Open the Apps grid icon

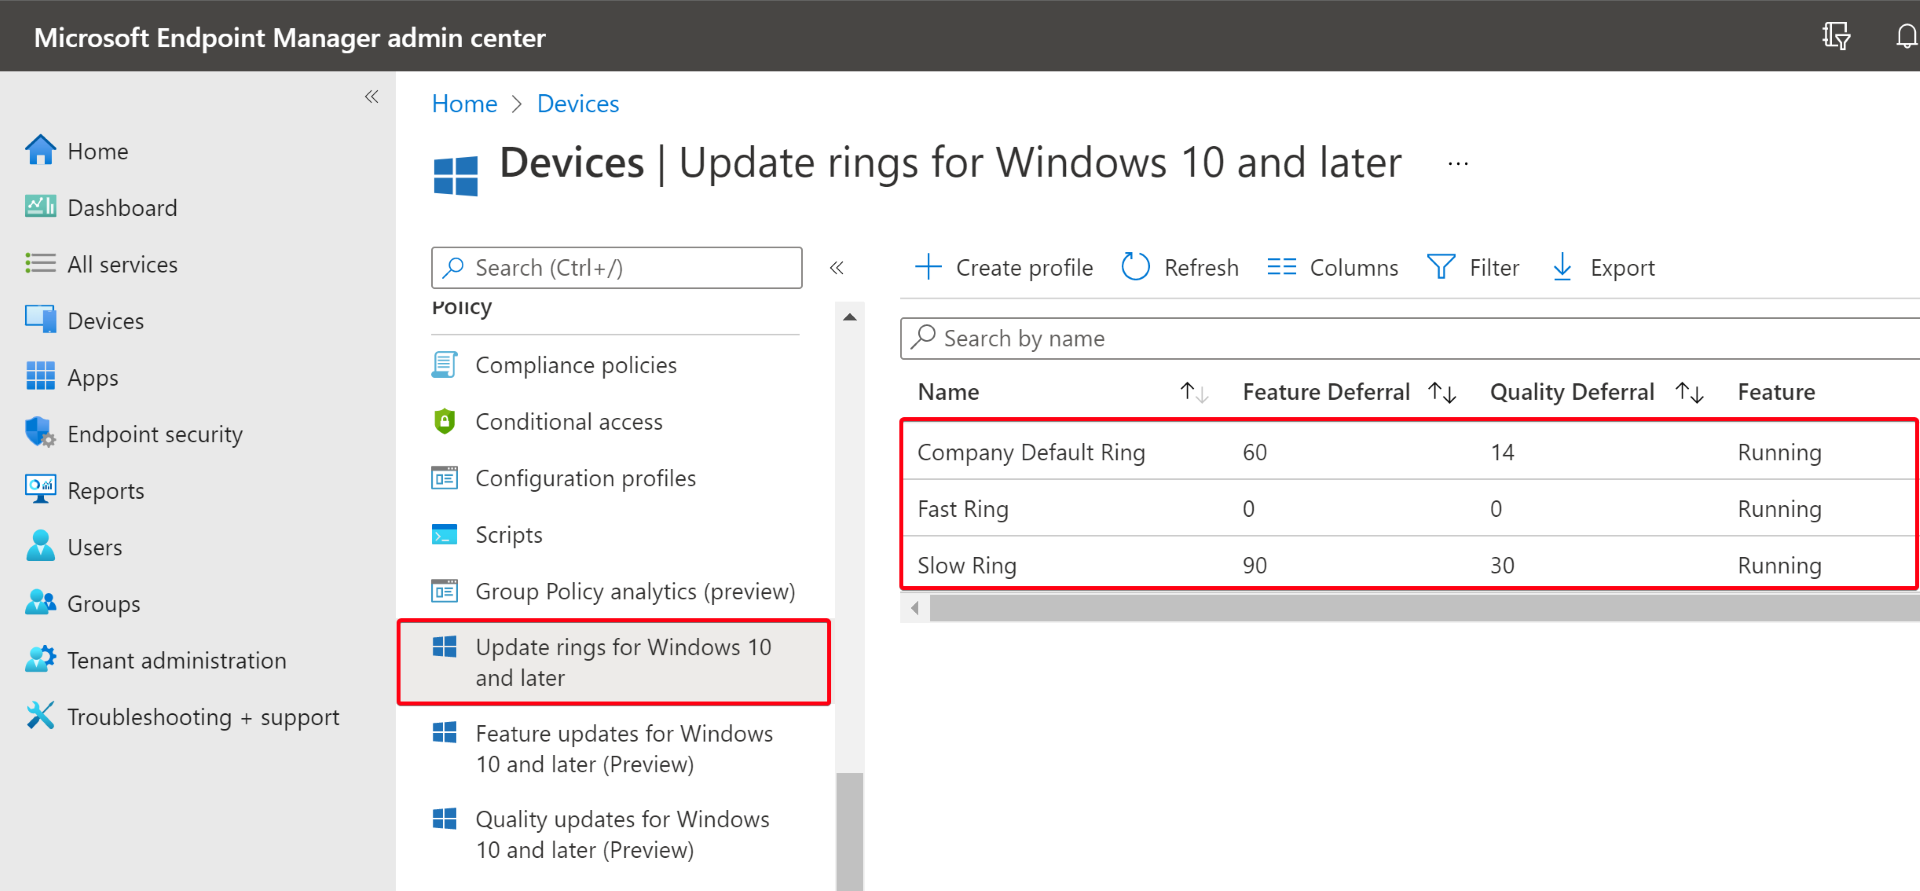(x=40, y=377)
